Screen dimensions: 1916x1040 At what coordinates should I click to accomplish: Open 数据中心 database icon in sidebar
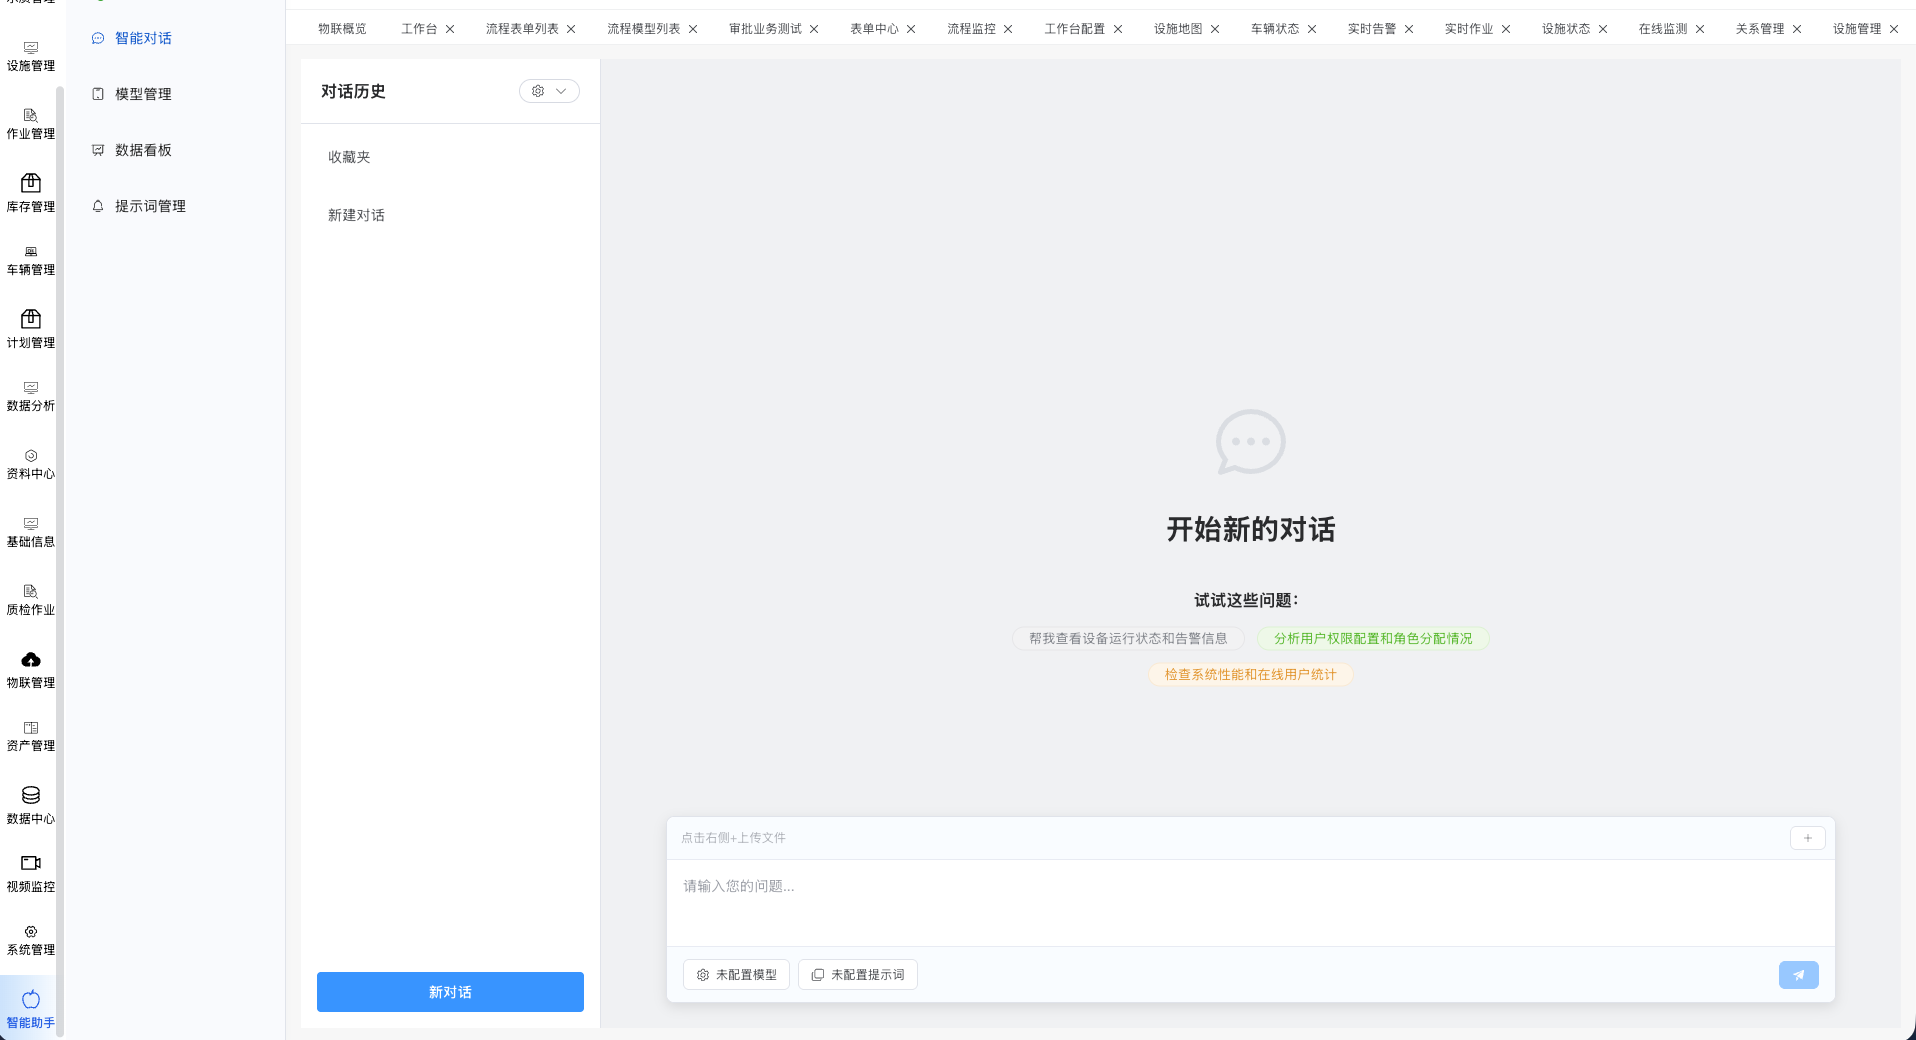[x=31, y=805]
